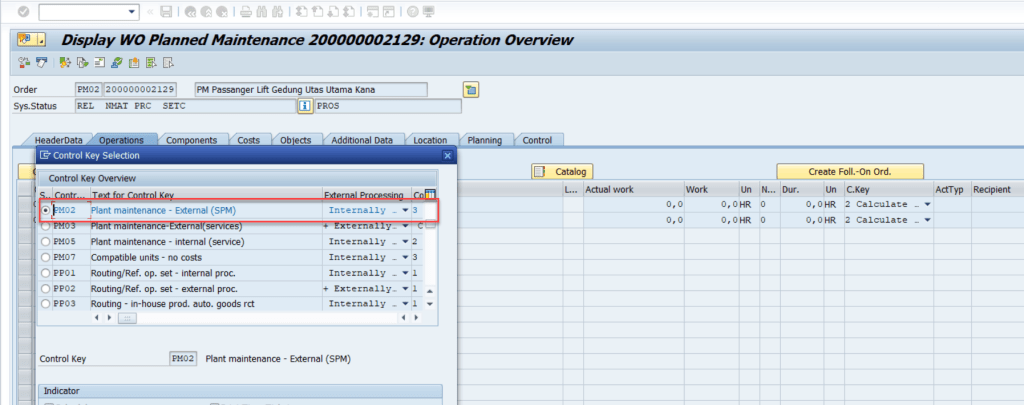Click the control key list horizontal scrollbar
The height and width of the screenshot is (405, 1024).
point(126,318)
